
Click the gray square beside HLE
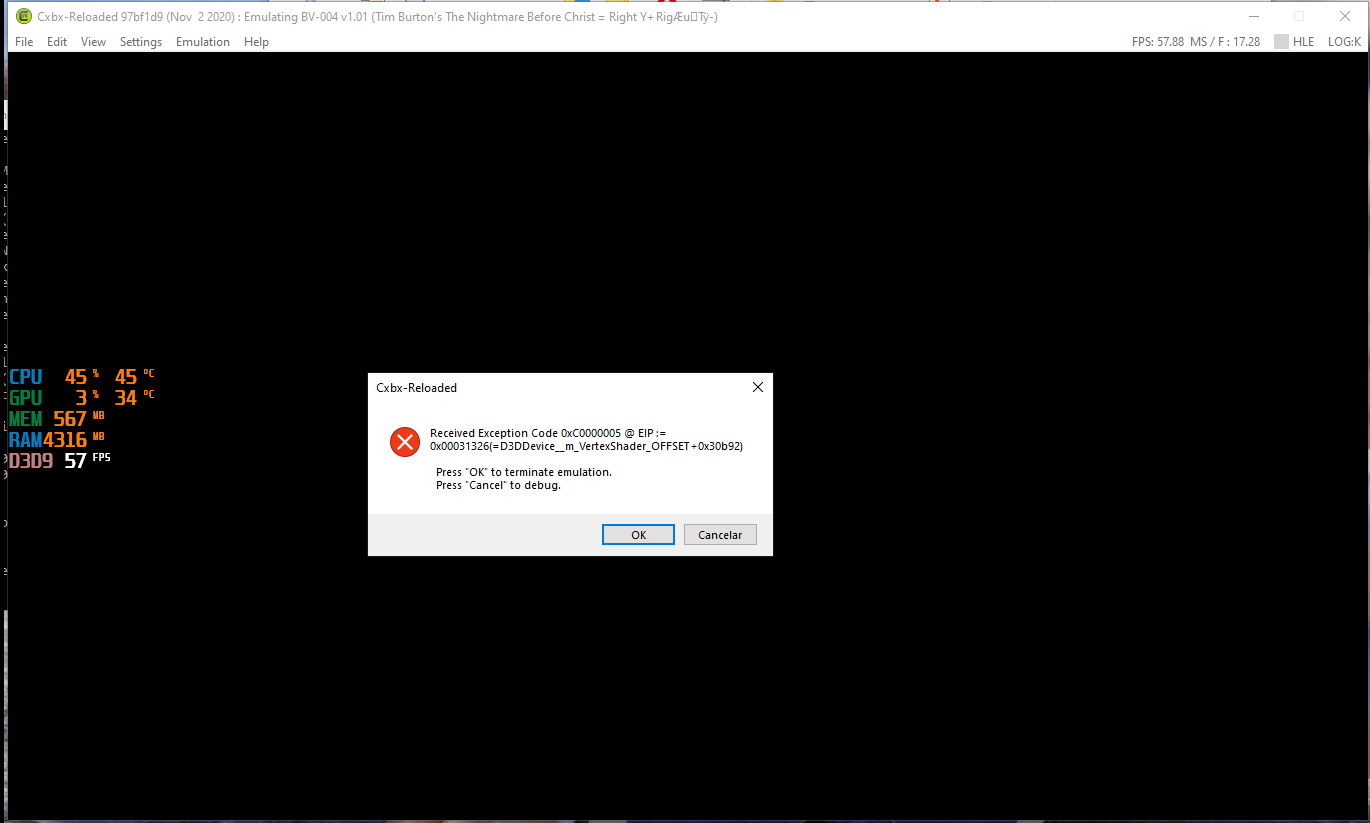(x=1281, y=42)
